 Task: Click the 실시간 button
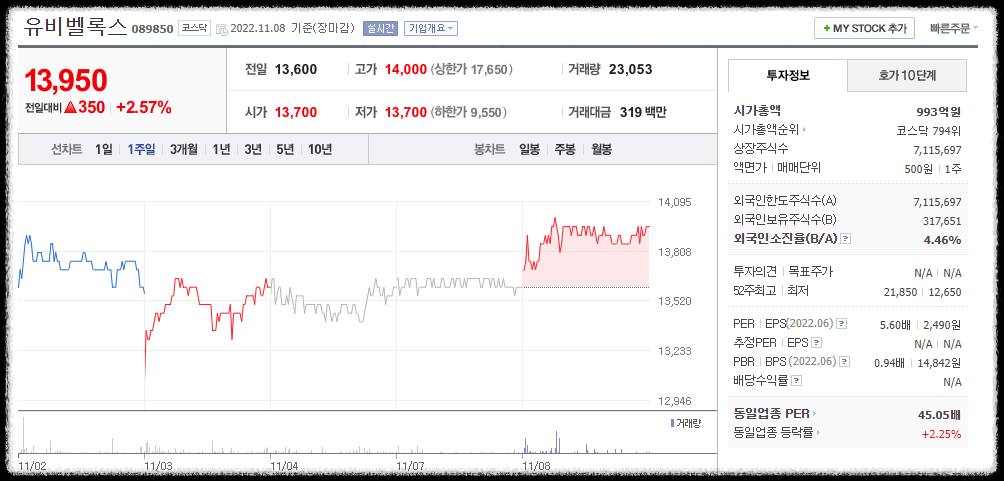380,28
